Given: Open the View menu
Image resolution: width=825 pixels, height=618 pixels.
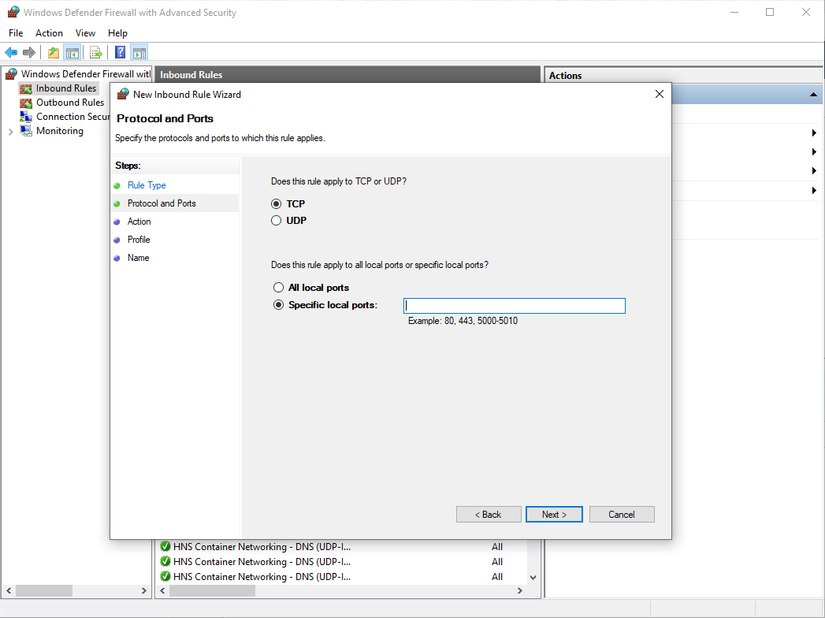Looking at the screenshot, I should (85, 33).
